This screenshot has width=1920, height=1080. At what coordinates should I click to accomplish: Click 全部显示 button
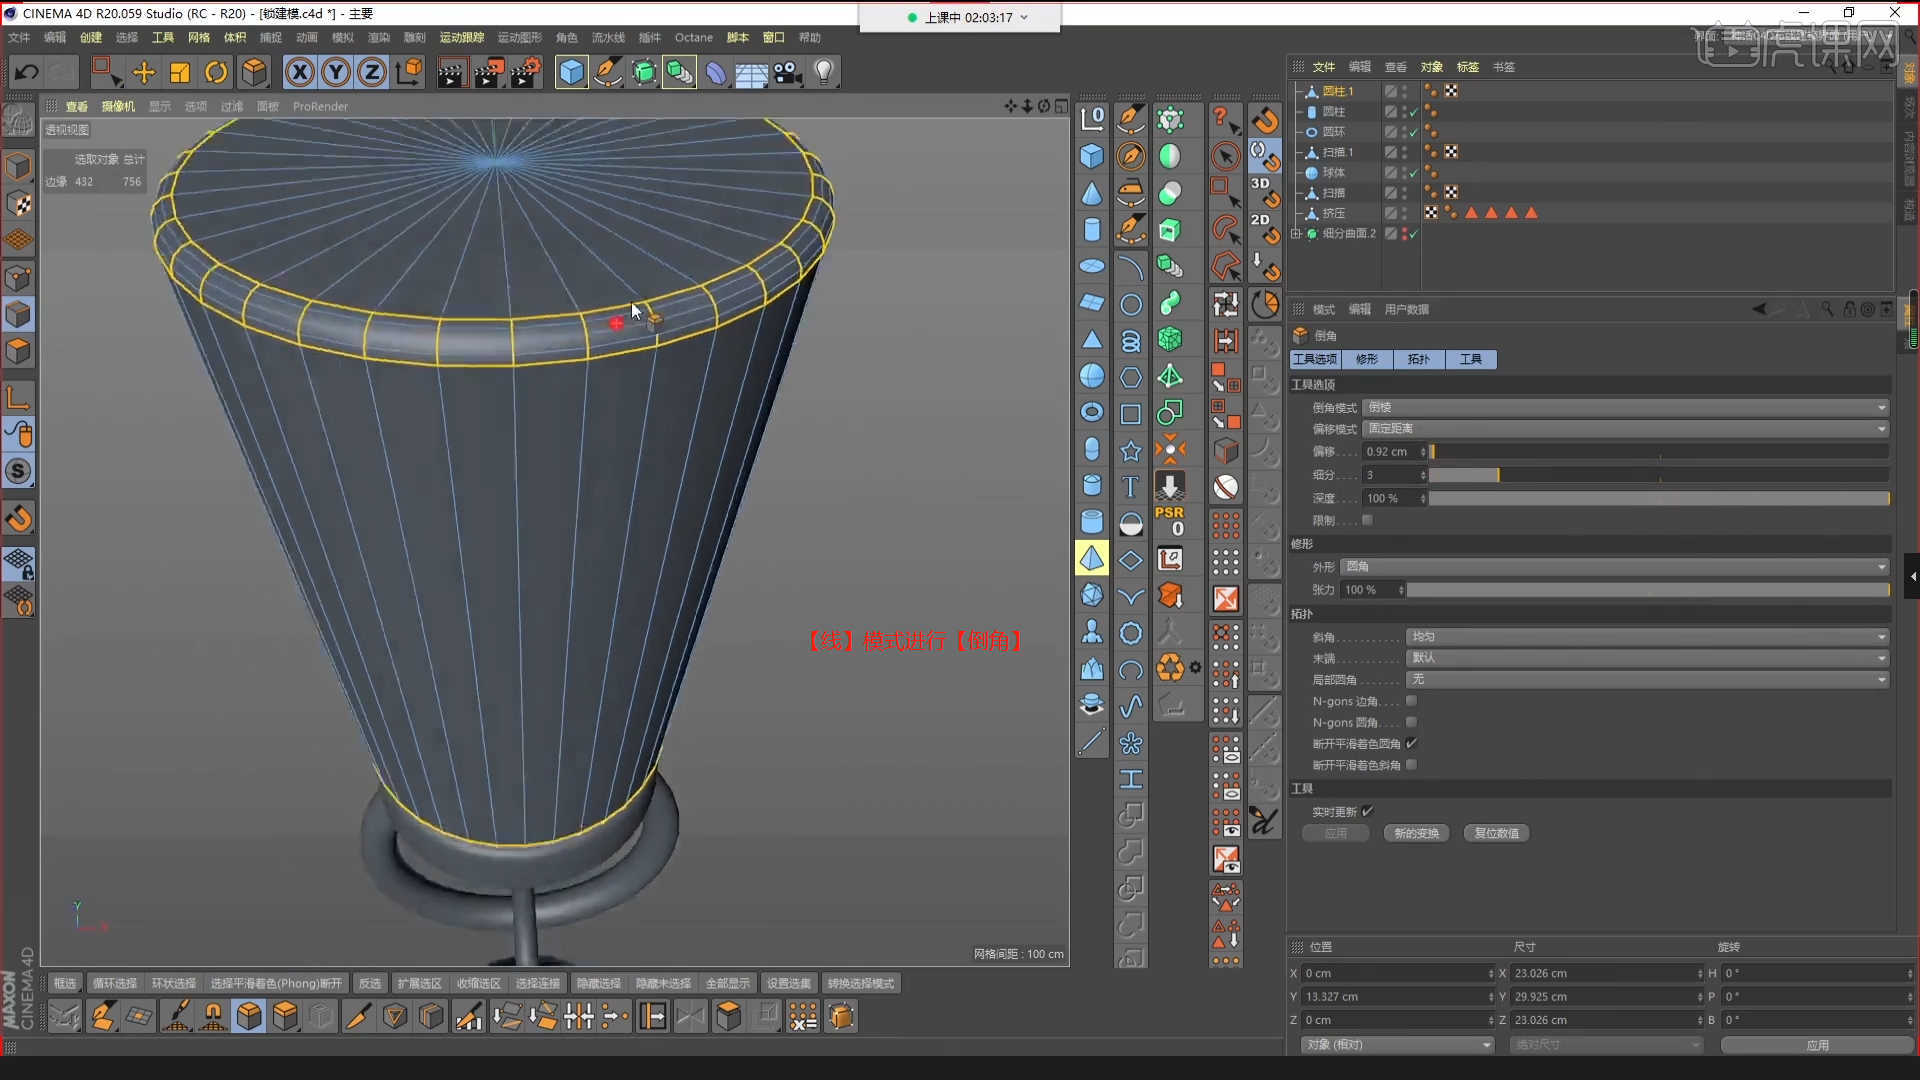pyautogui.click(x=727, y=983)
